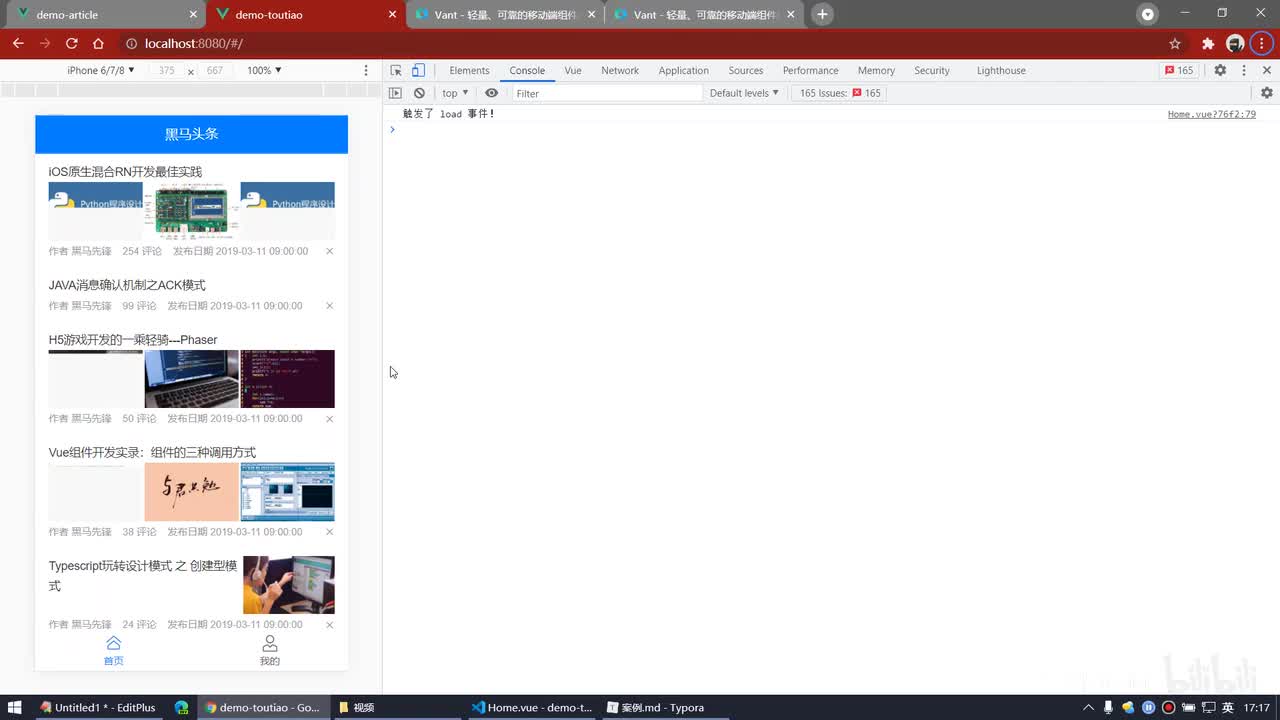
Task: Open the Vue devtools panel
Action: pyautogui.click(x=573, y=70)
